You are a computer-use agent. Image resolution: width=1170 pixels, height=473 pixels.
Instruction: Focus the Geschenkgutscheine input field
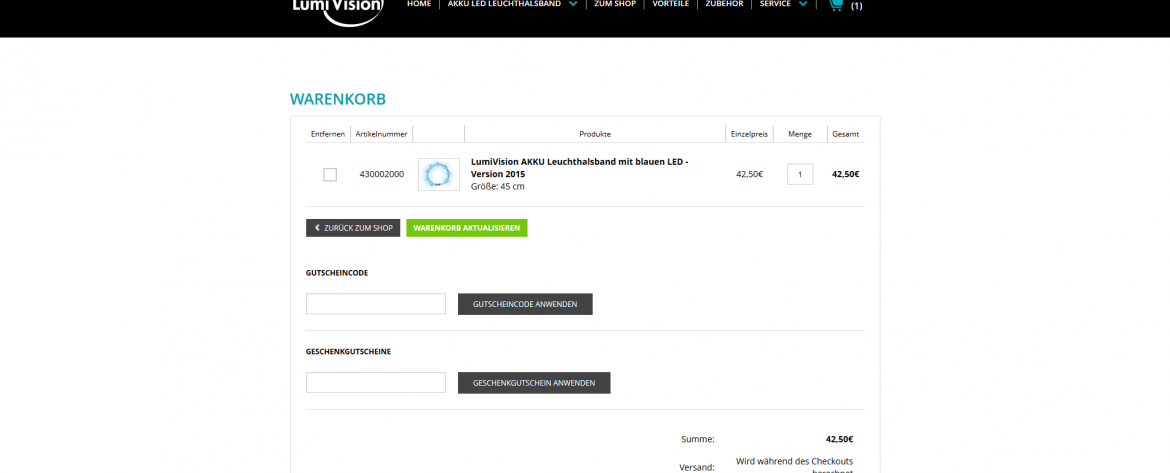(376, 383)
